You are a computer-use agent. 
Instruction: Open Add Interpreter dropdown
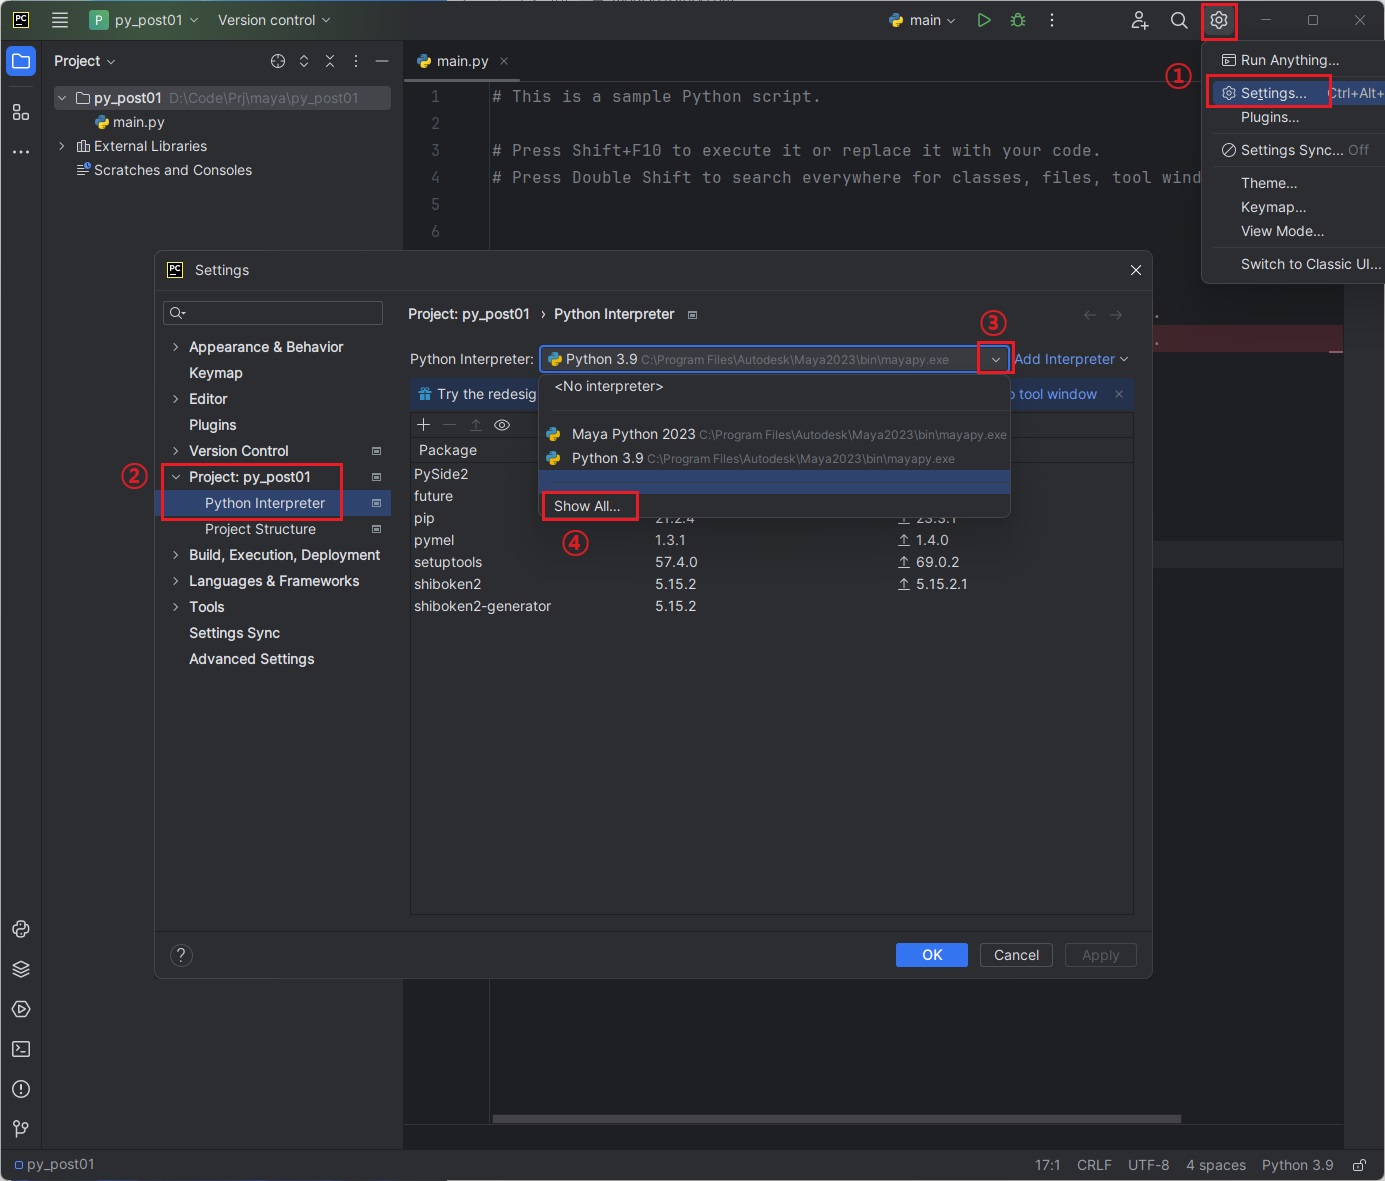(x=1071, y=359)
